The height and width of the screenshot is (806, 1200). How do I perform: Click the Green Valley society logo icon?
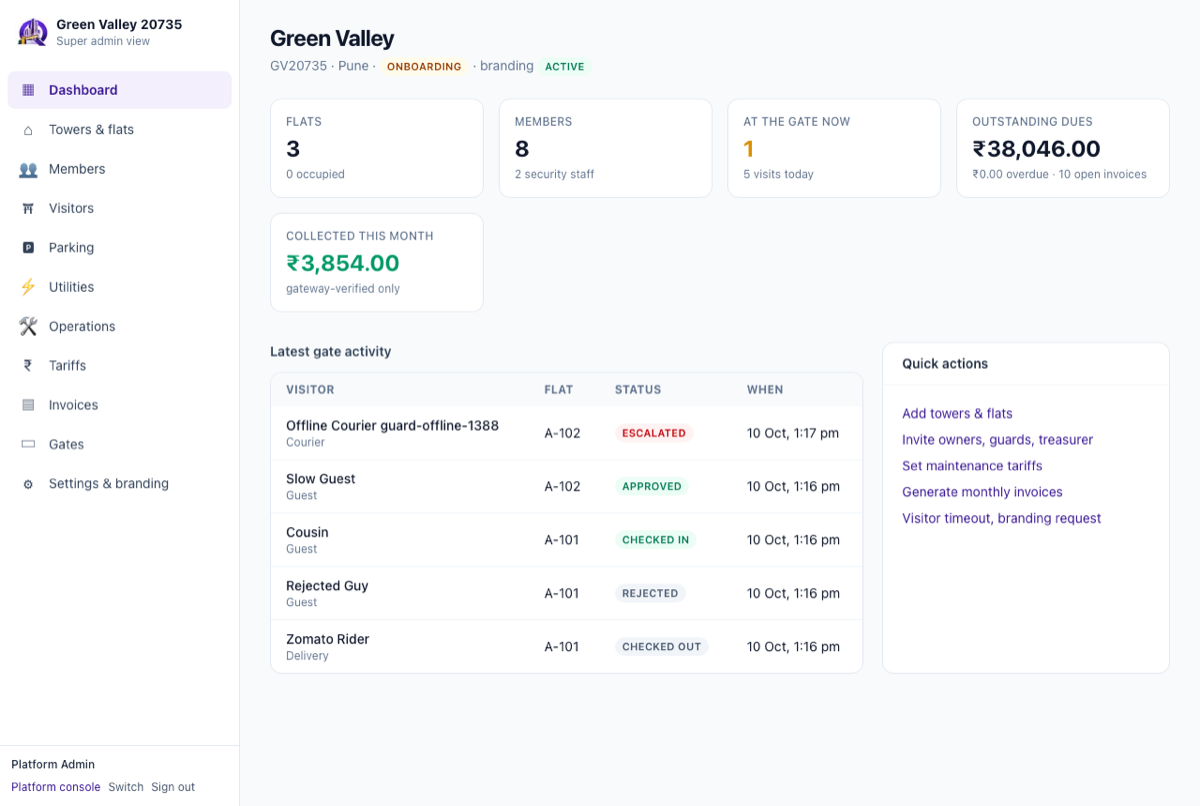tap(33, 32)
